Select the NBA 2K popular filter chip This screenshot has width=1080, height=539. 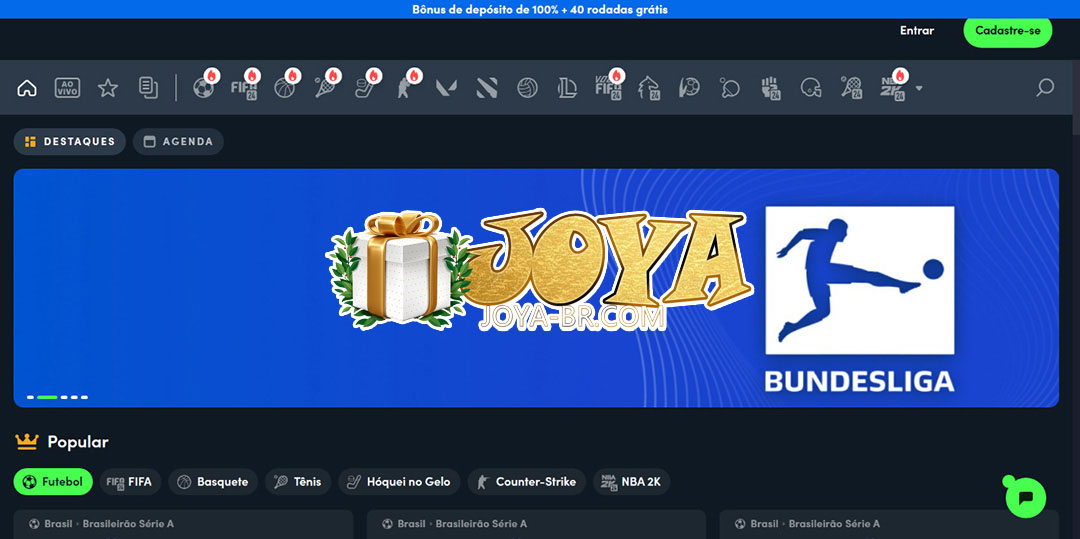click(x=632, y=482)
